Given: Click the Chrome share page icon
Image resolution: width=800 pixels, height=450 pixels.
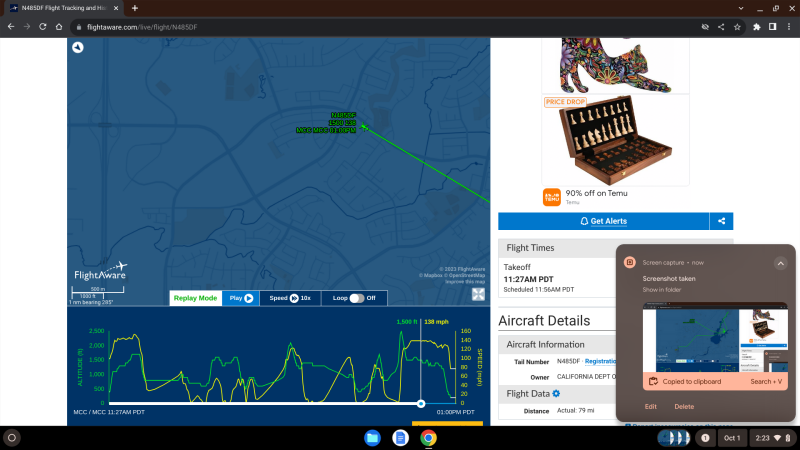Looking at the screenshot, I should click(721, 27).
